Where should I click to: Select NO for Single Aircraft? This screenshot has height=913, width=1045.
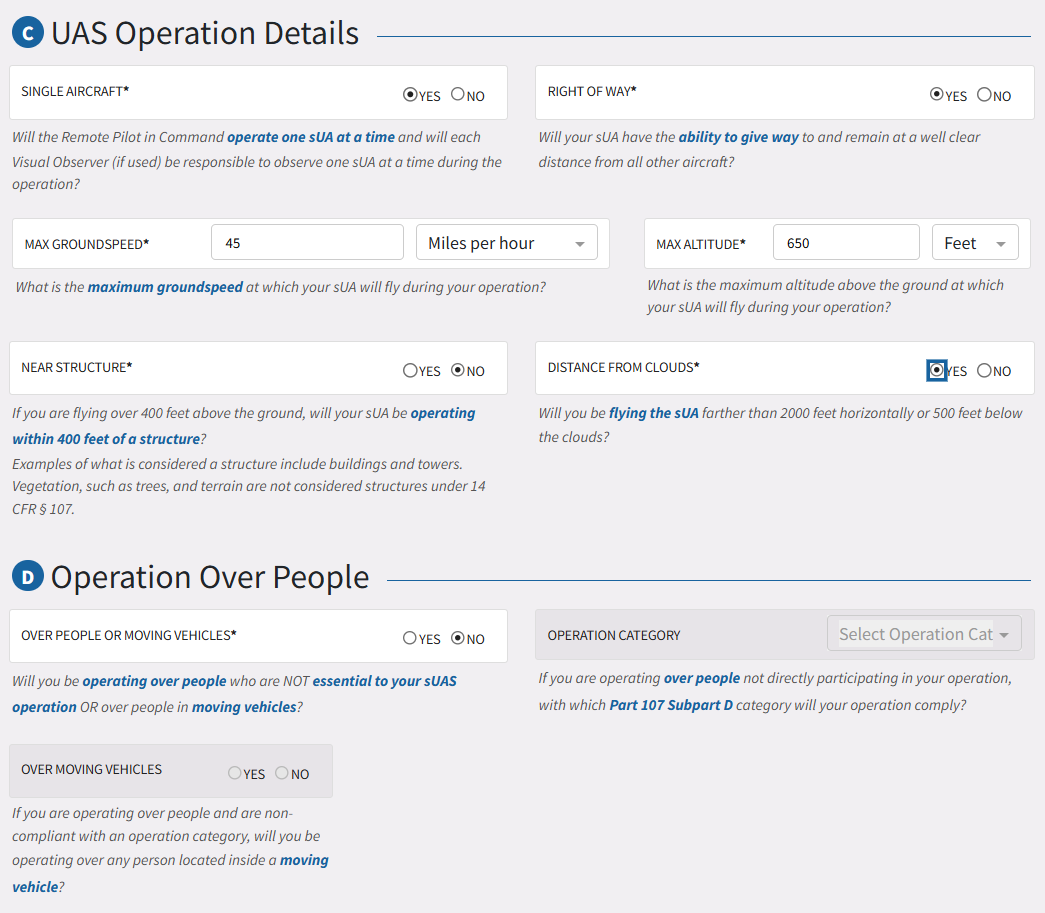(x=458, y=95)
